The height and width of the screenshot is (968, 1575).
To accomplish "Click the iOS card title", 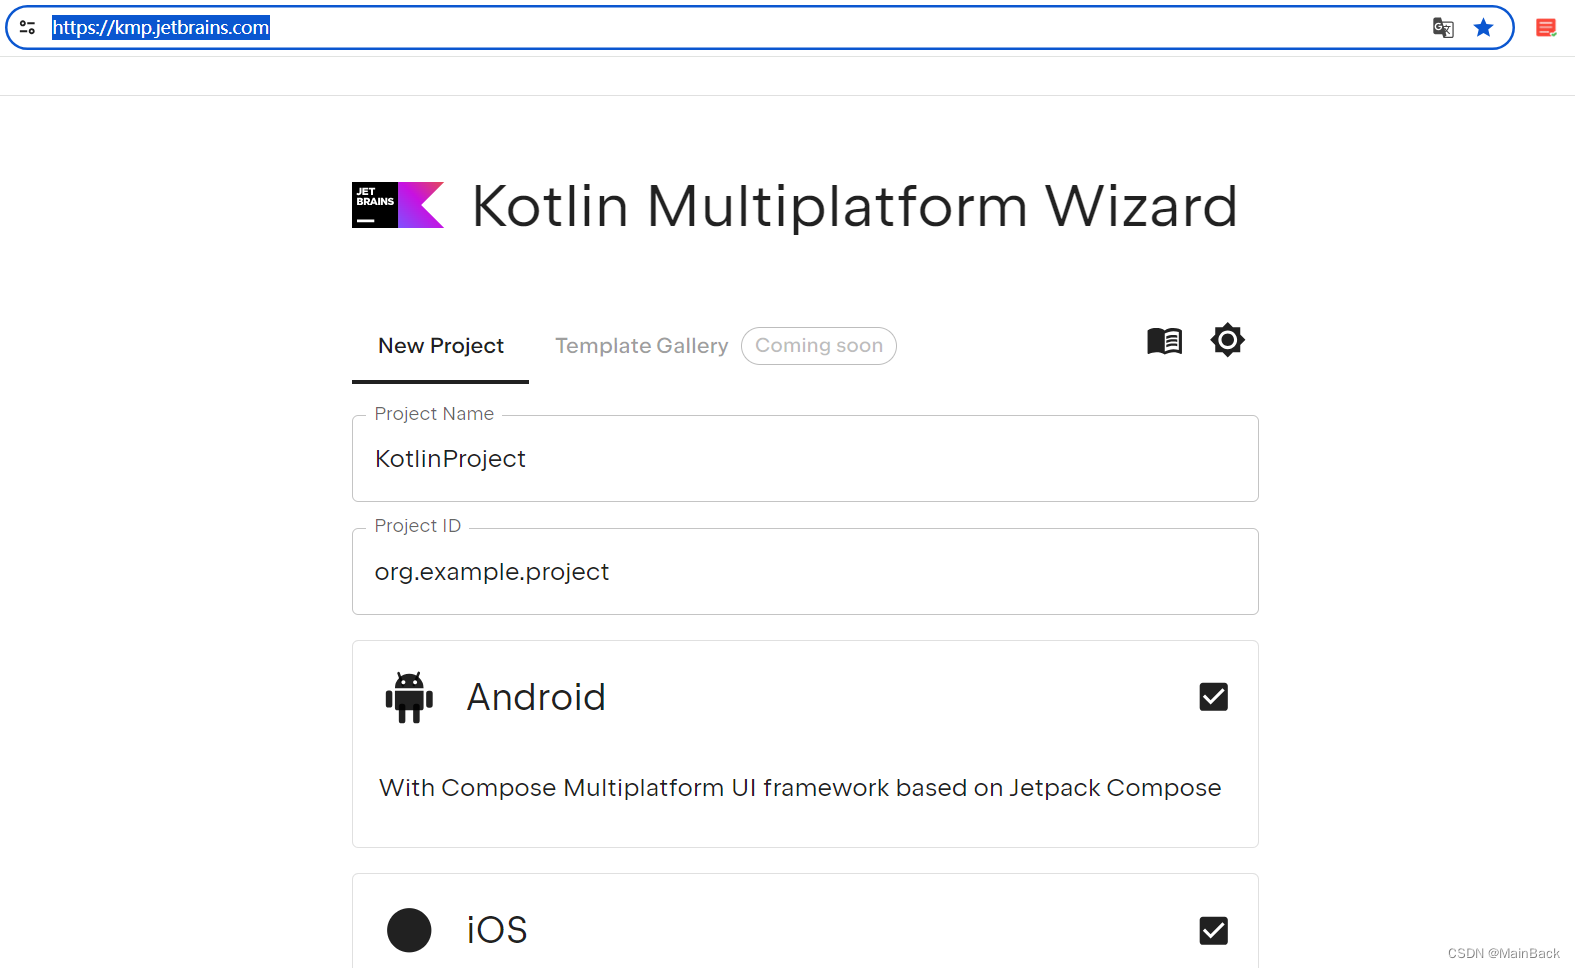I will tap(497, 930).
